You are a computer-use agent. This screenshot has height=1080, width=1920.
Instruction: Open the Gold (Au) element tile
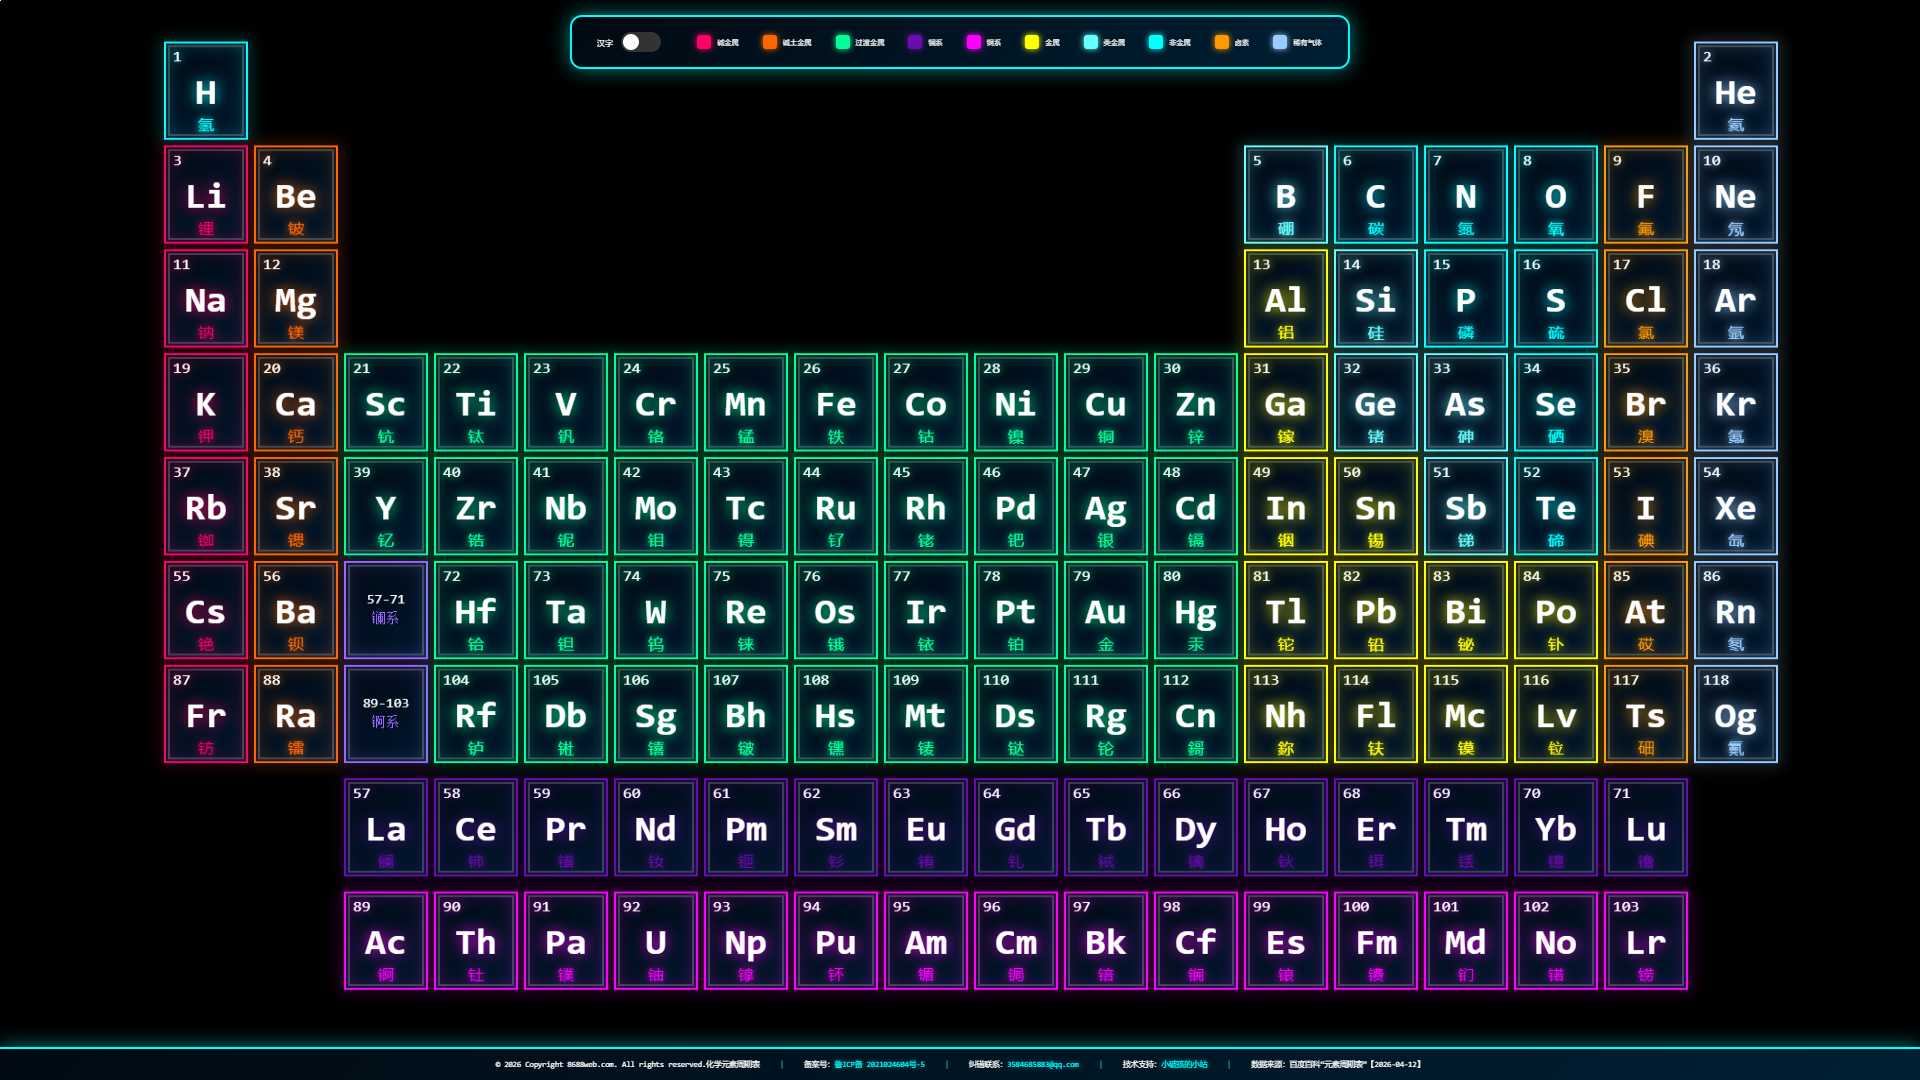coord(1105,611)
